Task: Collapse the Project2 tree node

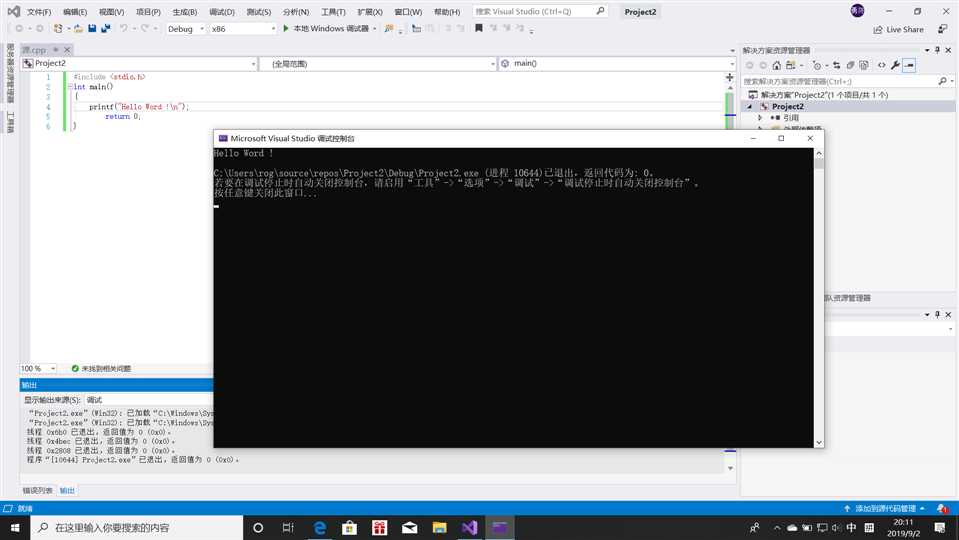Action: [x=750, y=106]
